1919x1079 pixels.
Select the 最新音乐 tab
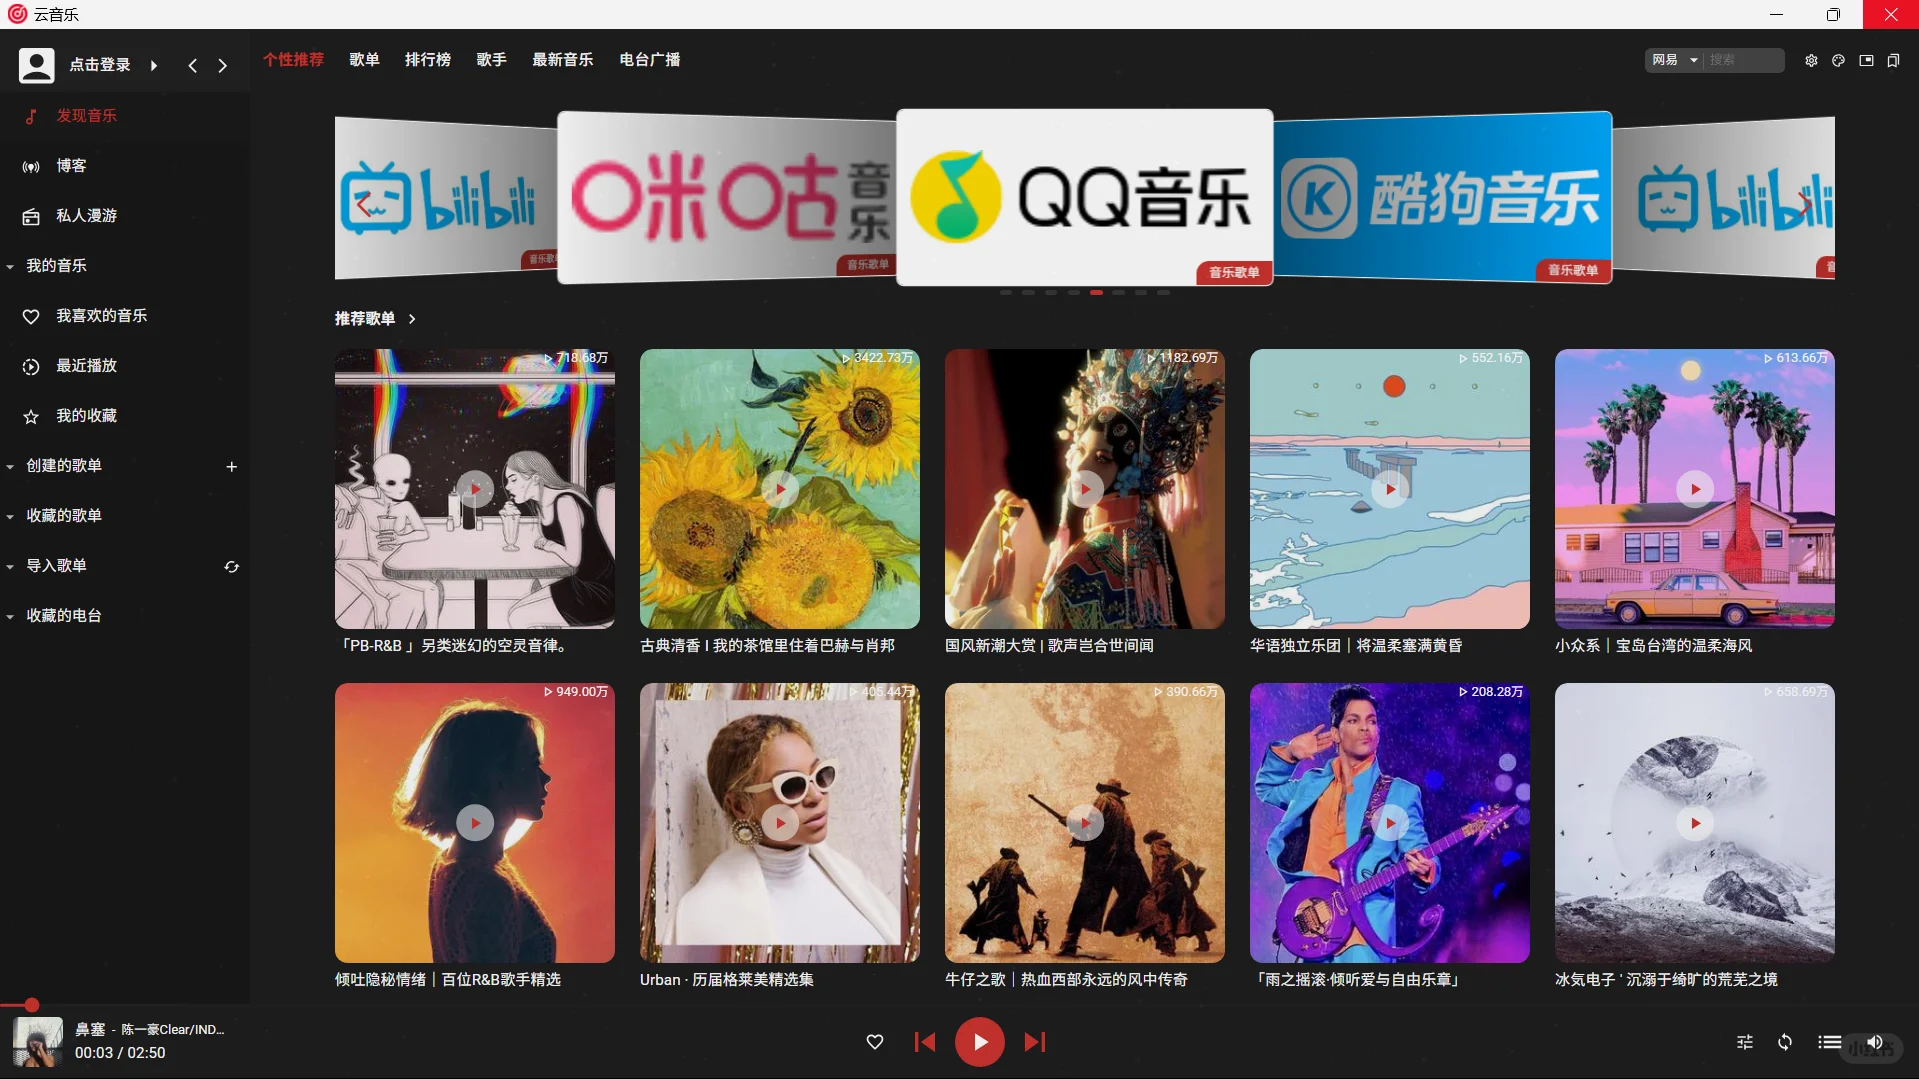point(563,60)
